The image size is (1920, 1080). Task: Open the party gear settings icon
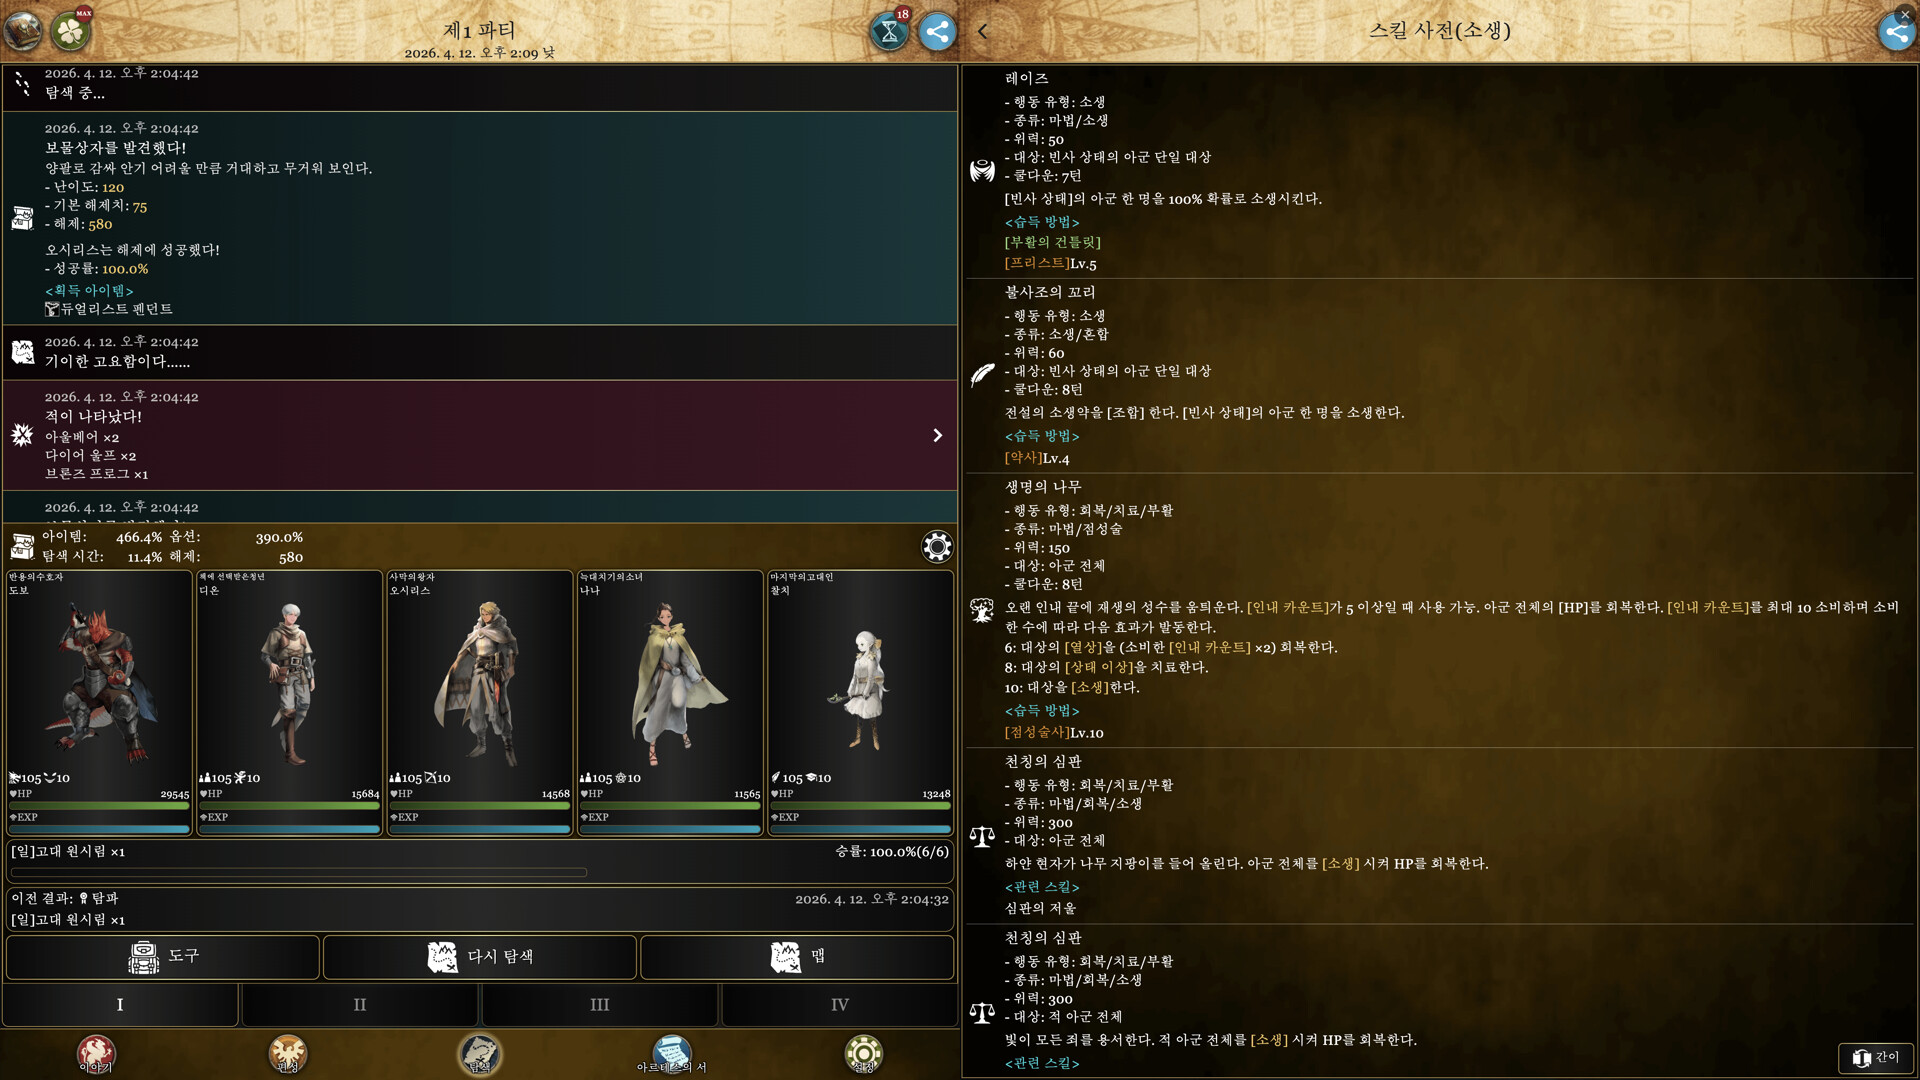[937, 547]
